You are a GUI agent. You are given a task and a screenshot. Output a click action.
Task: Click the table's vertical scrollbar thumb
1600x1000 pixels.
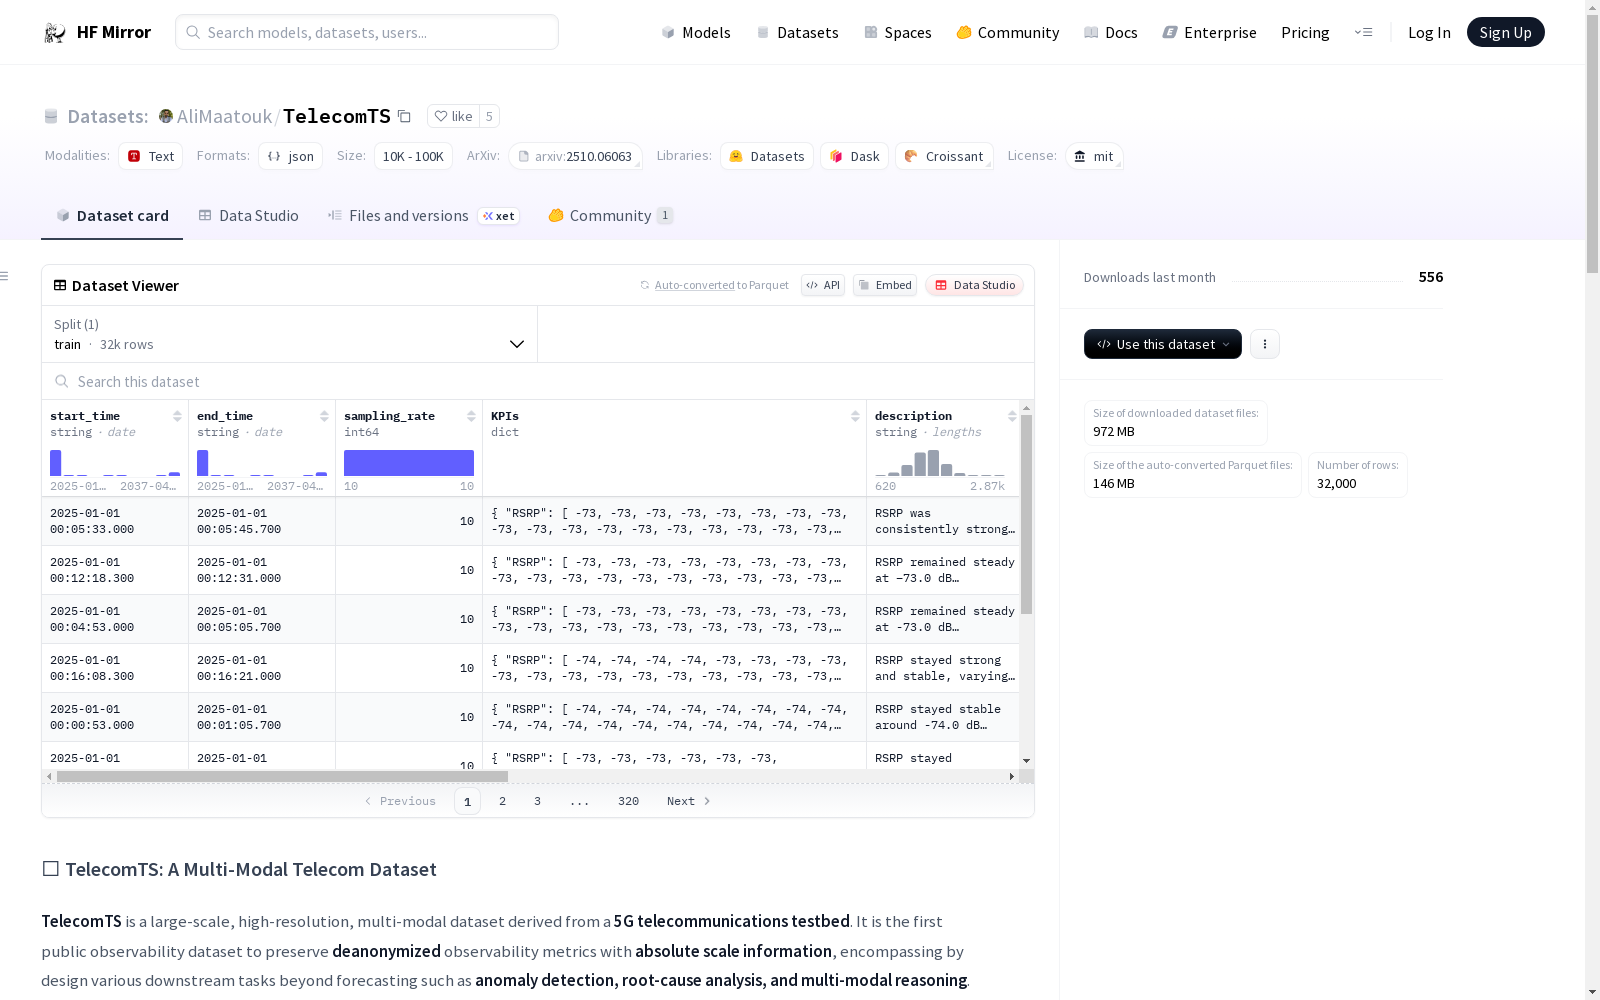[1026, 514]
